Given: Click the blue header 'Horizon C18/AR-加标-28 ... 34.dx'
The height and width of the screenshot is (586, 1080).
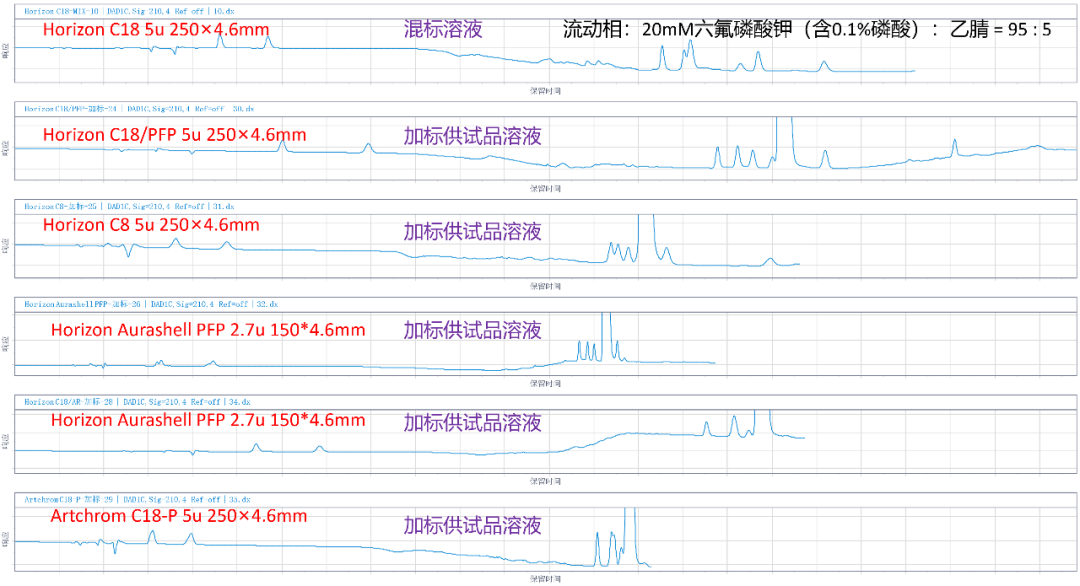Looking at the screenshot, I should (x=137, y=402).
